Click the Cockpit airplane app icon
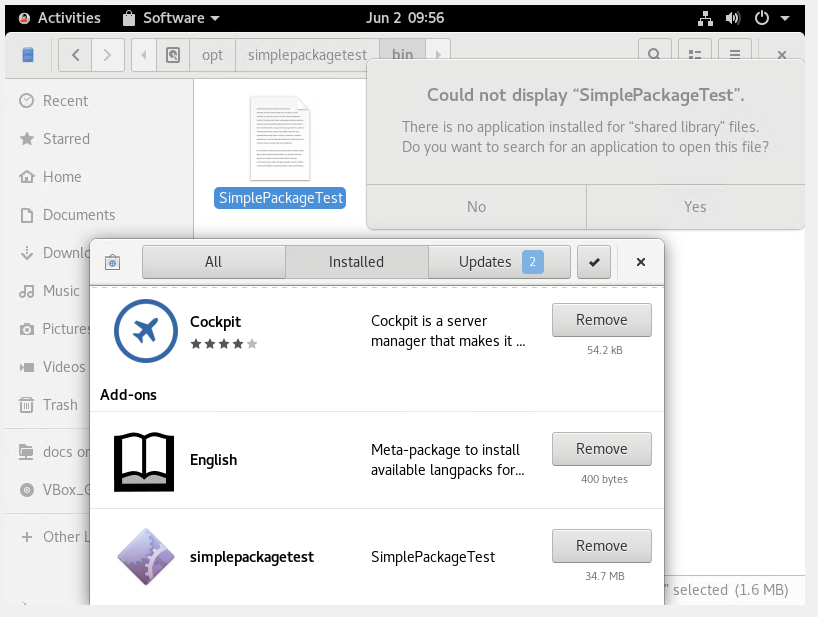Screen dimensions: 818x617 point(145,331)
